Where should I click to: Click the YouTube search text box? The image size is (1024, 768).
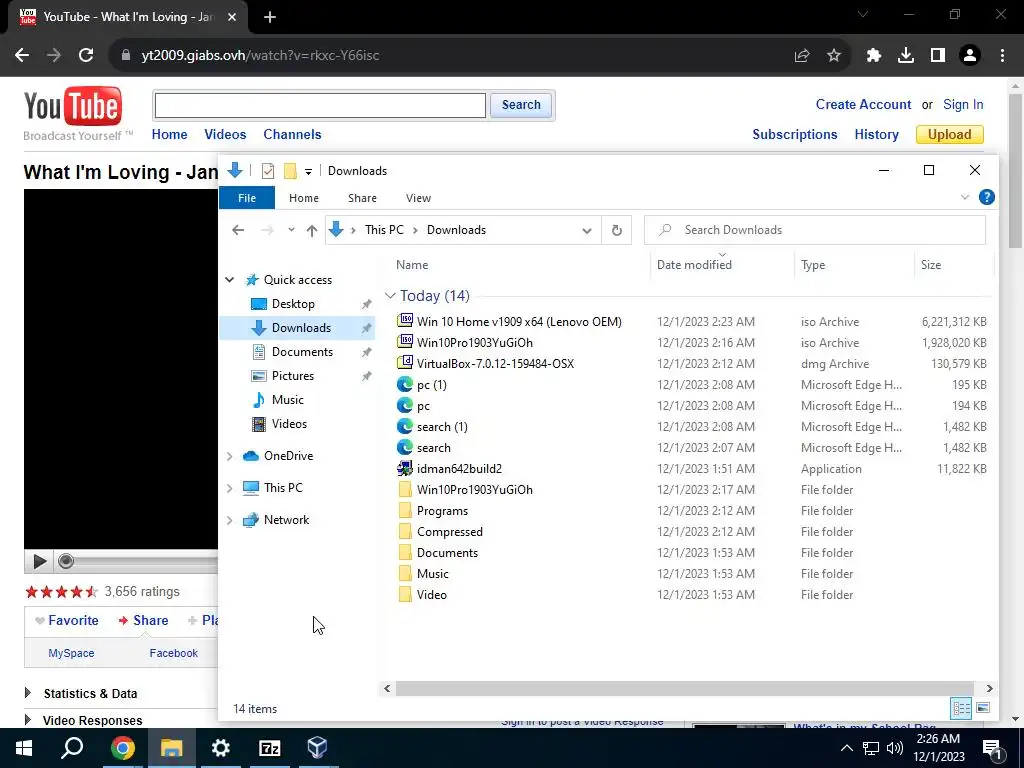(x=320, y=105)
